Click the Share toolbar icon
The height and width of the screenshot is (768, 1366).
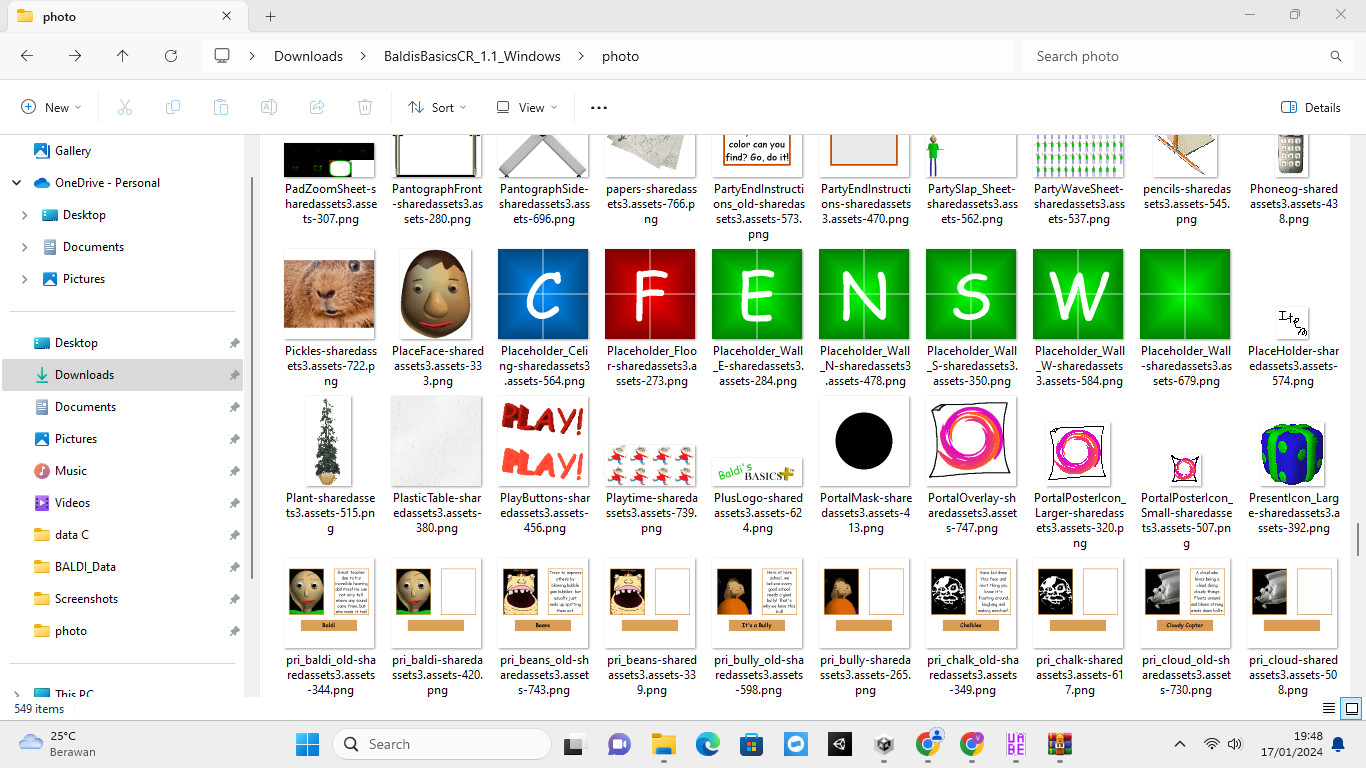[317, 107]
